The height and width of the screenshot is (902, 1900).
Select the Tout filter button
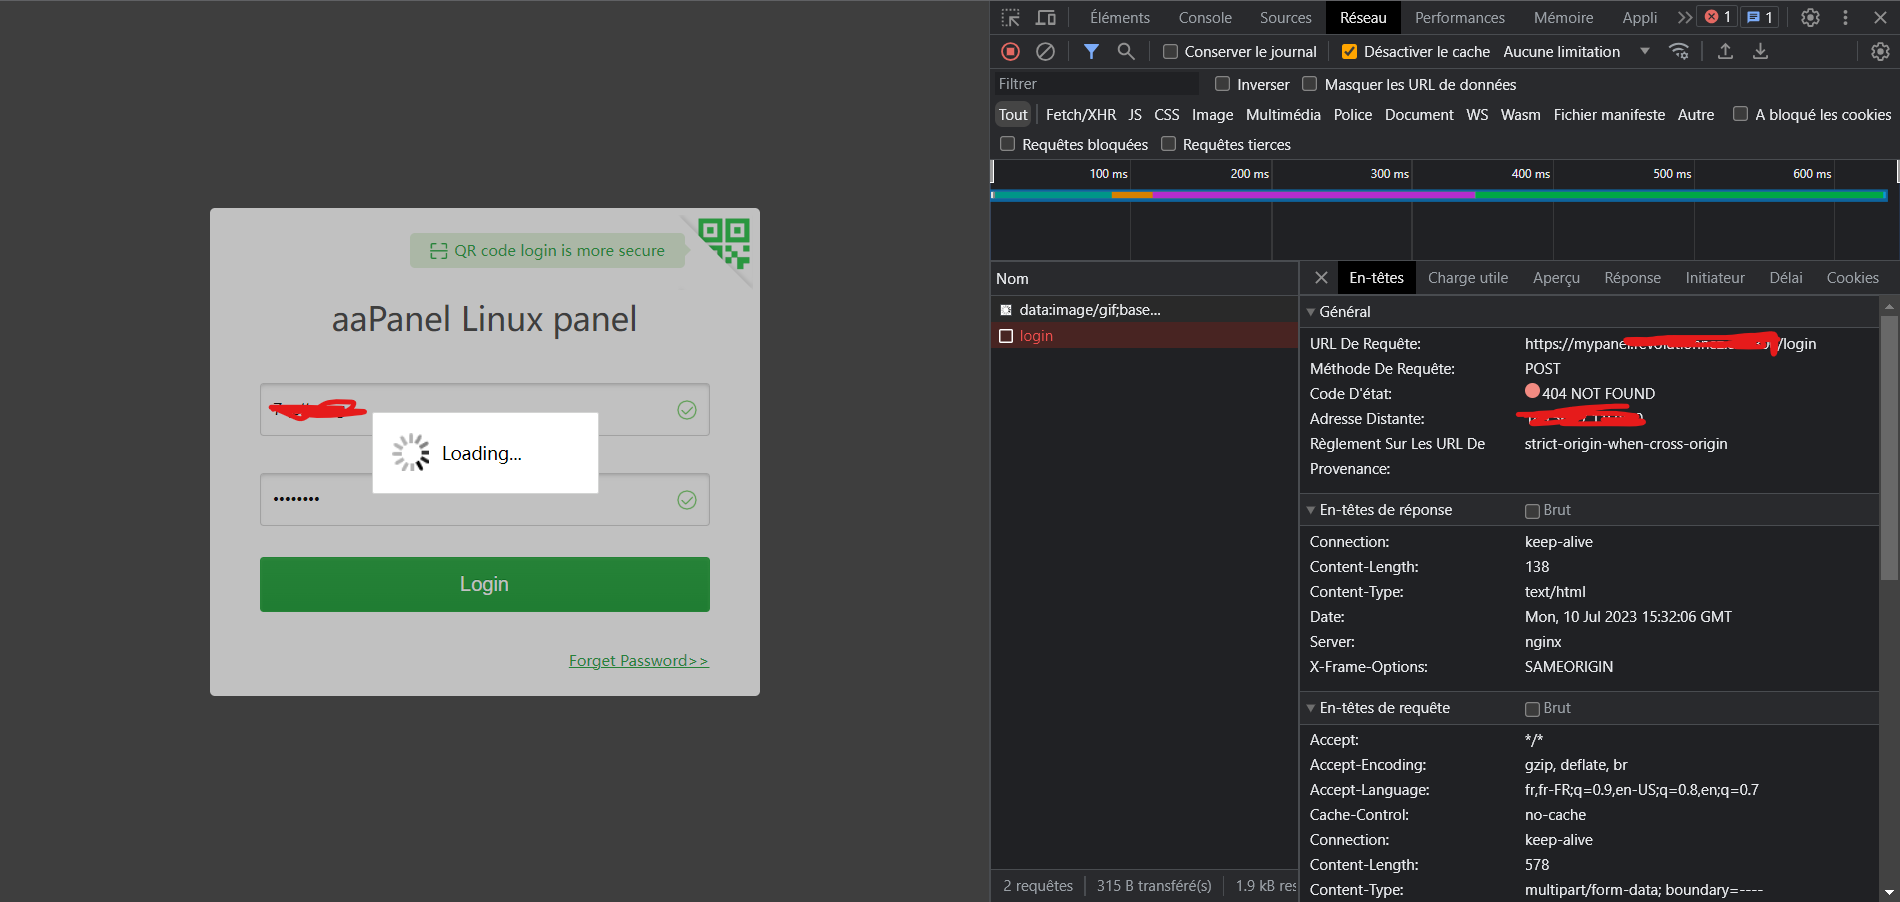1013,115
